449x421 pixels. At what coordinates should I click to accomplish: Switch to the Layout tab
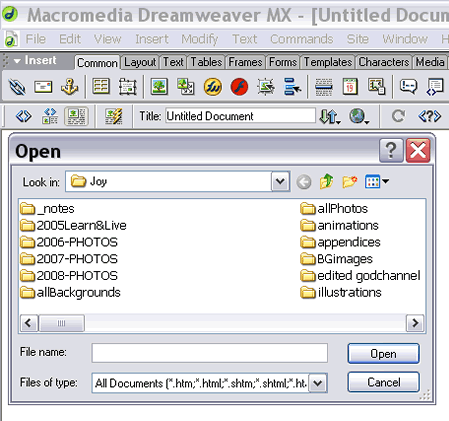click(140, 62)
